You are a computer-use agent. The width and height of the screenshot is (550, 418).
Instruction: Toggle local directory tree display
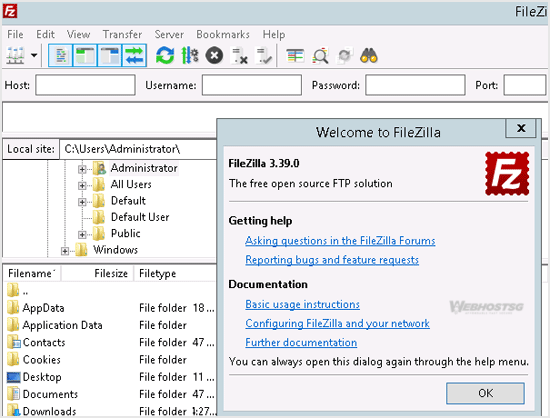click(85, 56)
